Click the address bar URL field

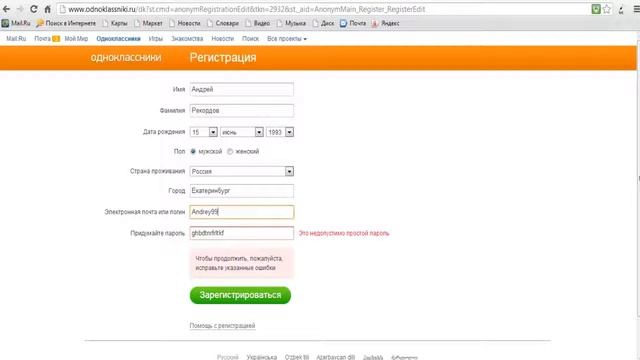click(x=322, y=9)
